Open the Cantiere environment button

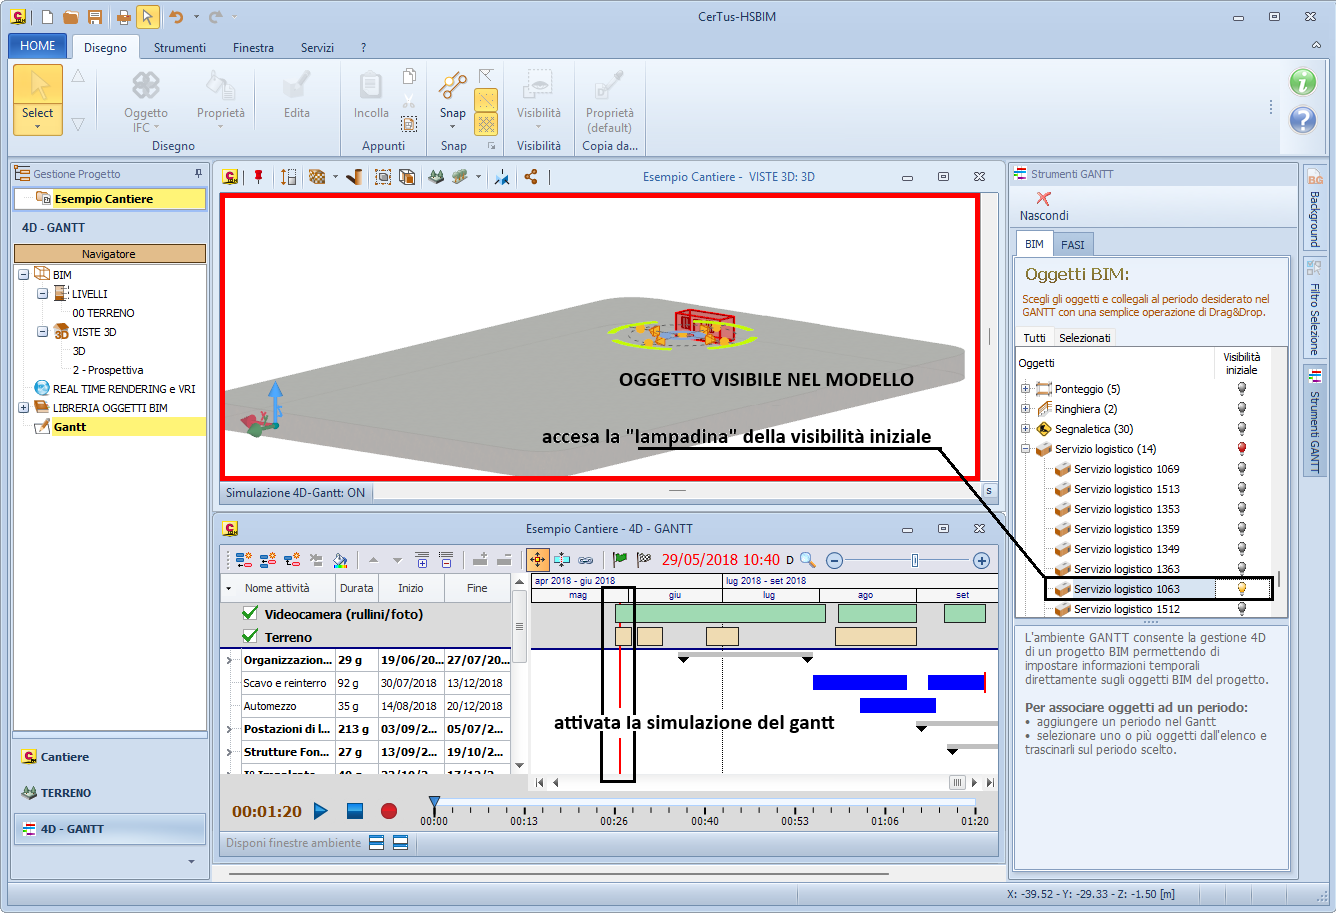tap(65, 757)
